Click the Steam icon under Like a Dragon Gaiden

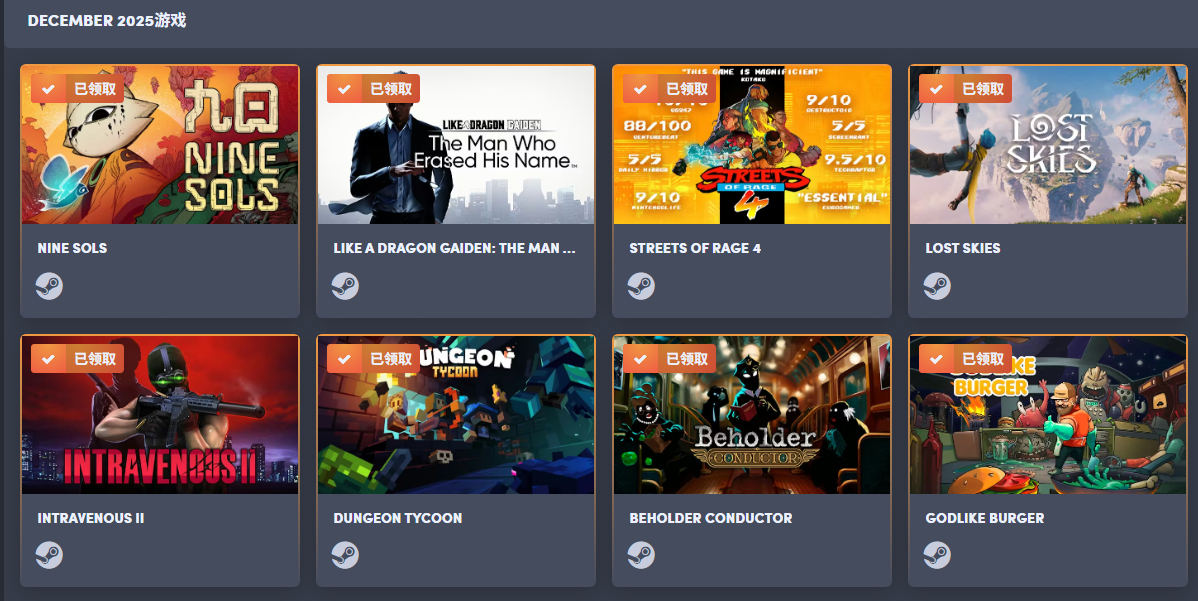(x=345, y=286)
